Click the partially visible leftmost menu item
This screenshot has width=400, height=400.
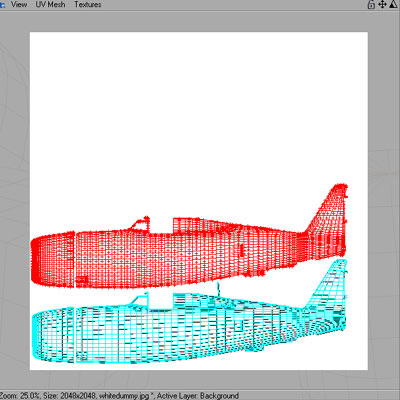point(2,4)
